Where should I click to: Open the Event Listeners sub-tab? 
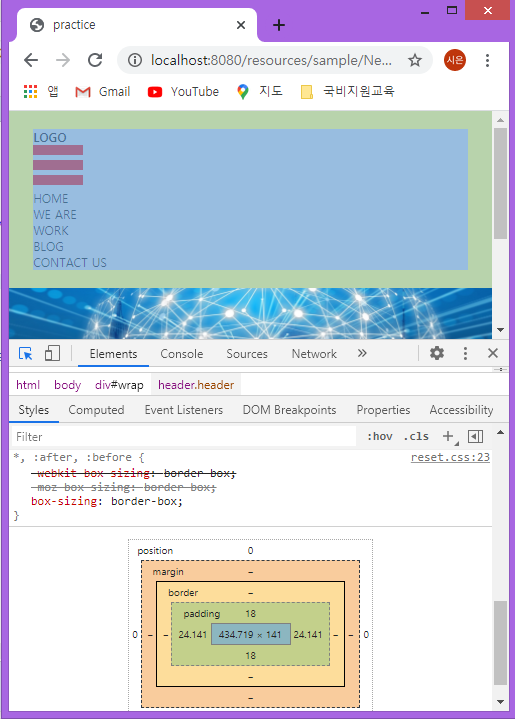pos(183,410)
